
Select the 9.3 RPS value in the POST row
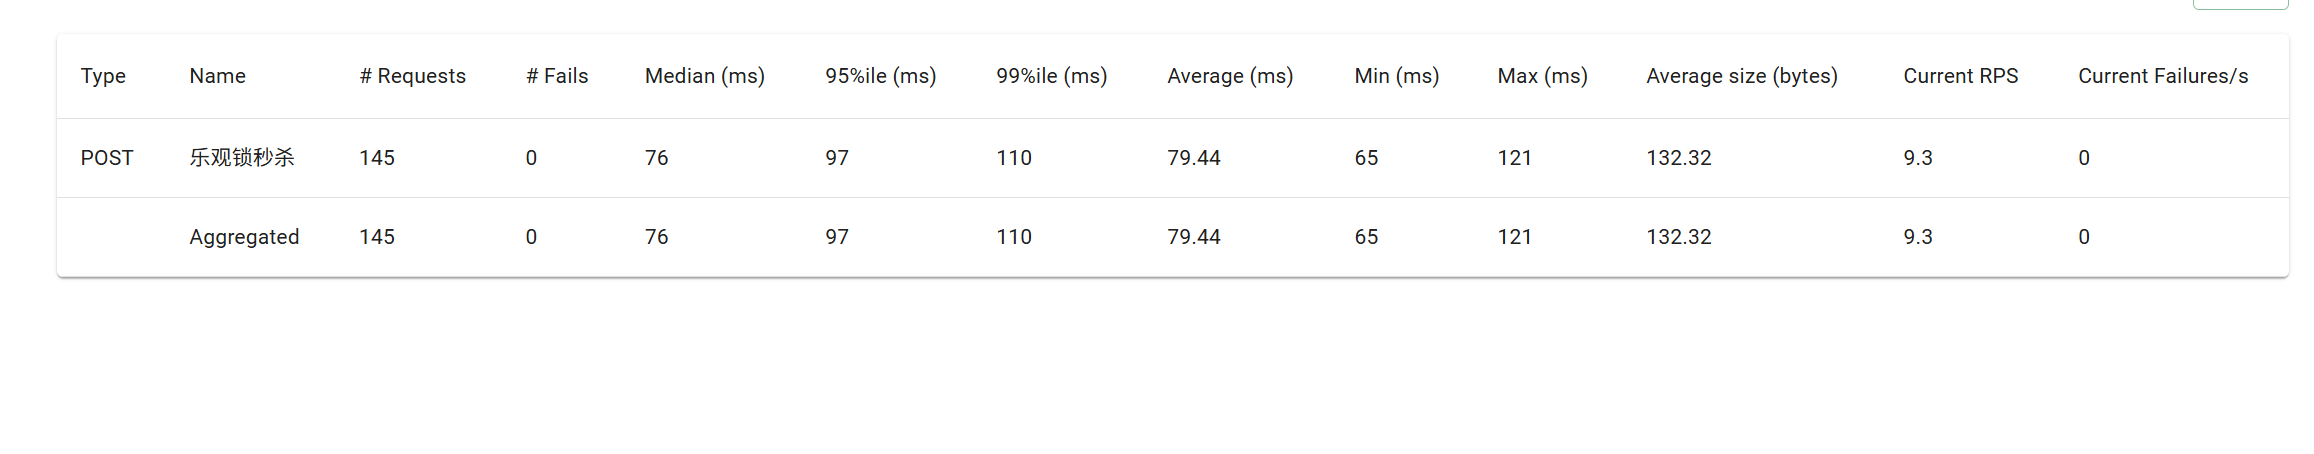pos(1918,158)
